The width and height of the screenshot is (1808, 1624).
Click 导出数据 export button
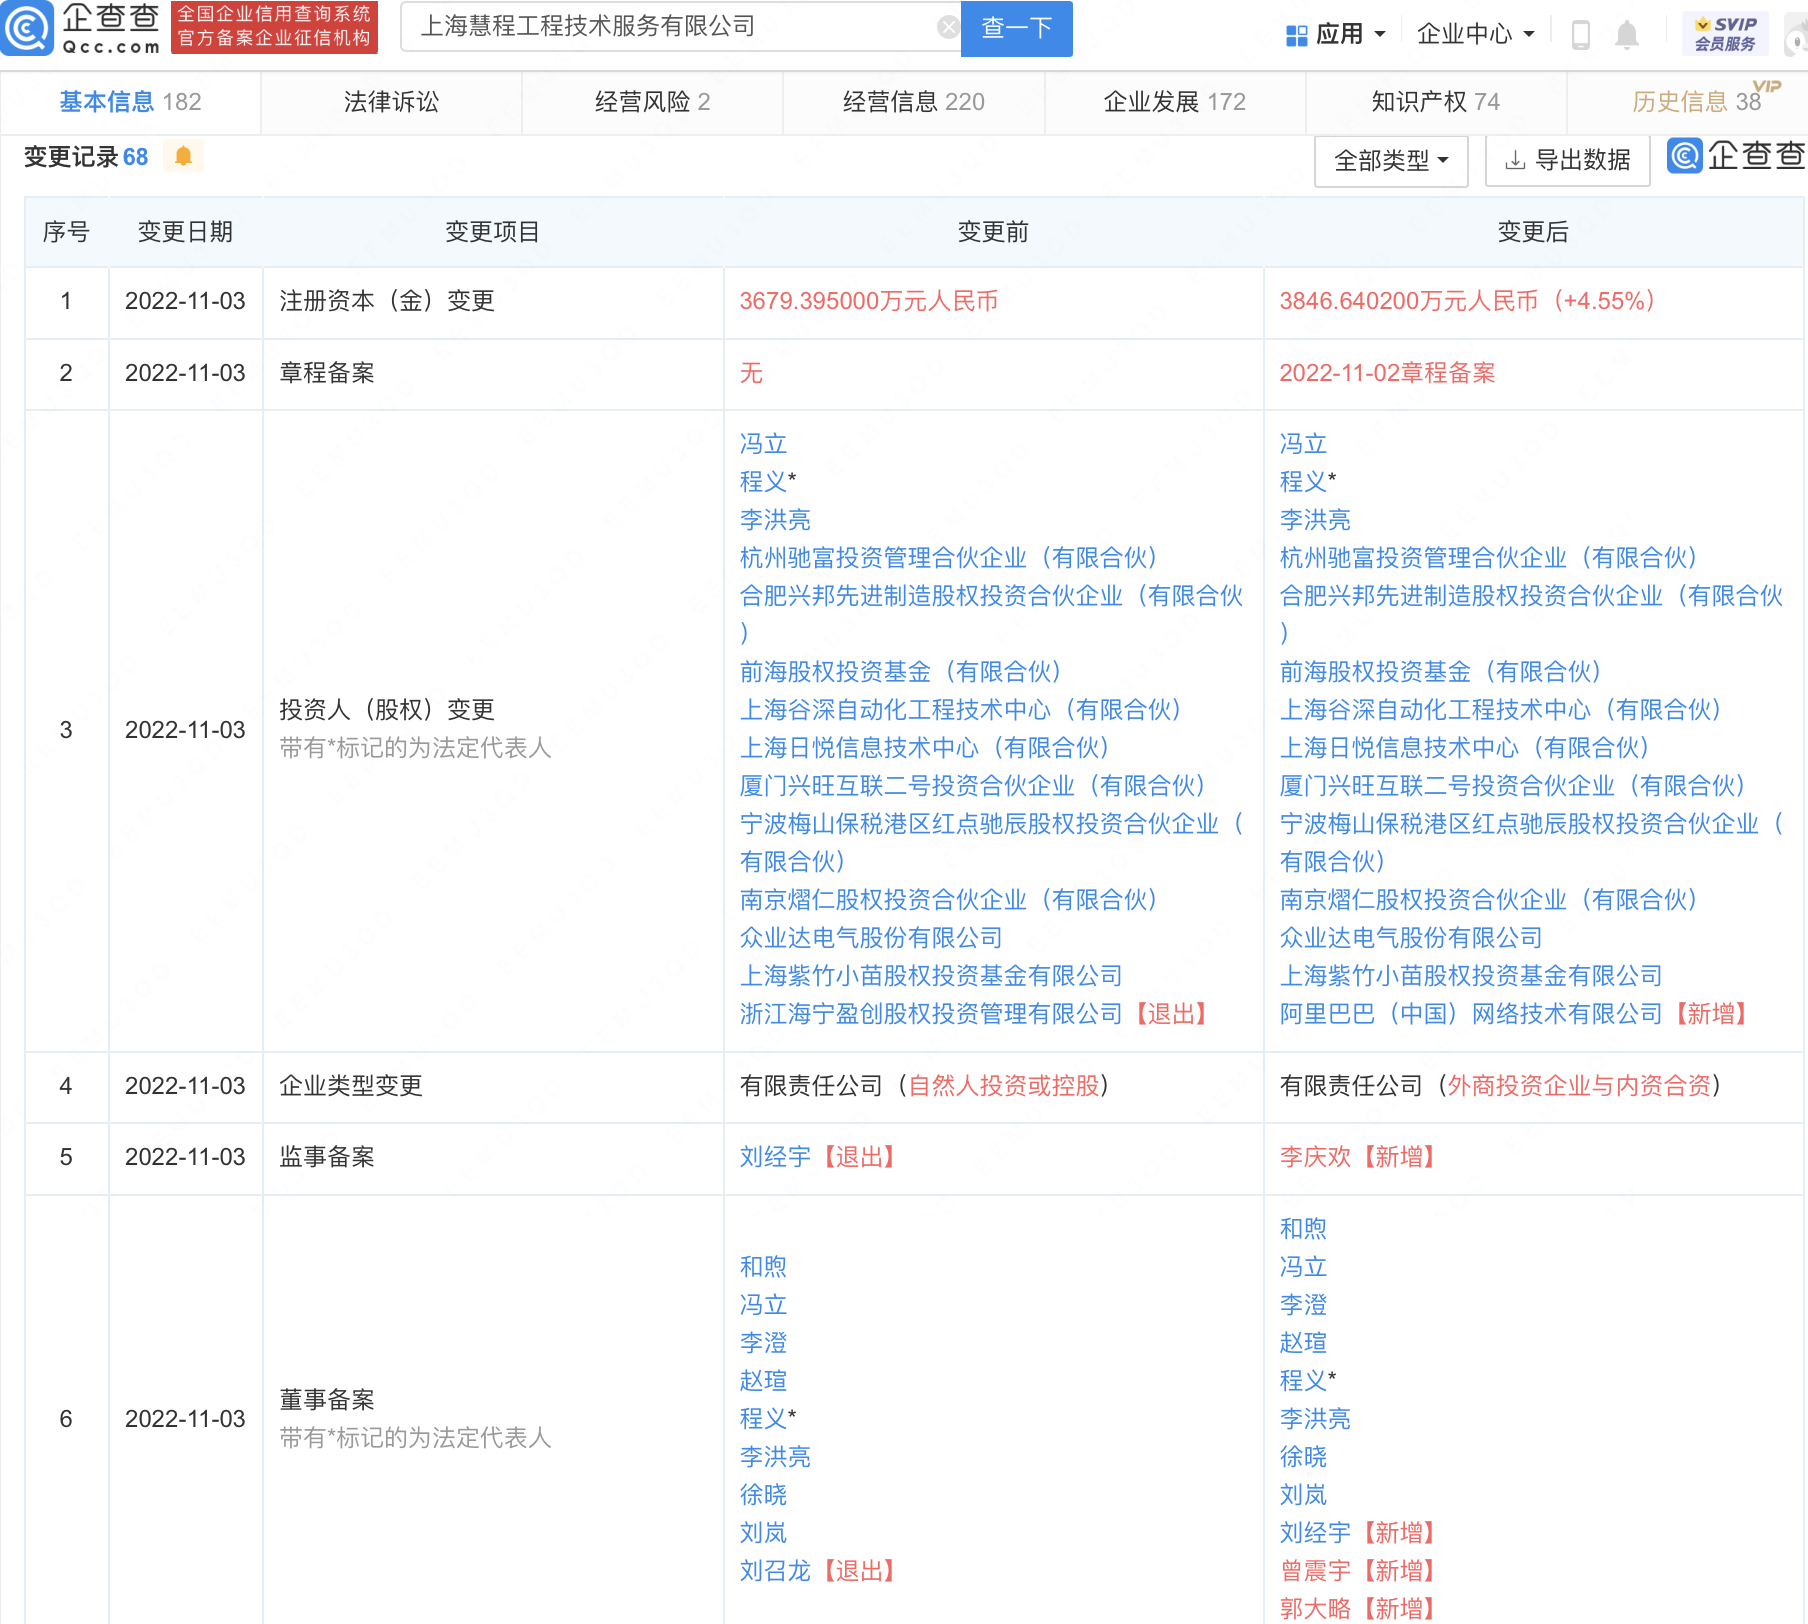click(x=1567, y=160)
